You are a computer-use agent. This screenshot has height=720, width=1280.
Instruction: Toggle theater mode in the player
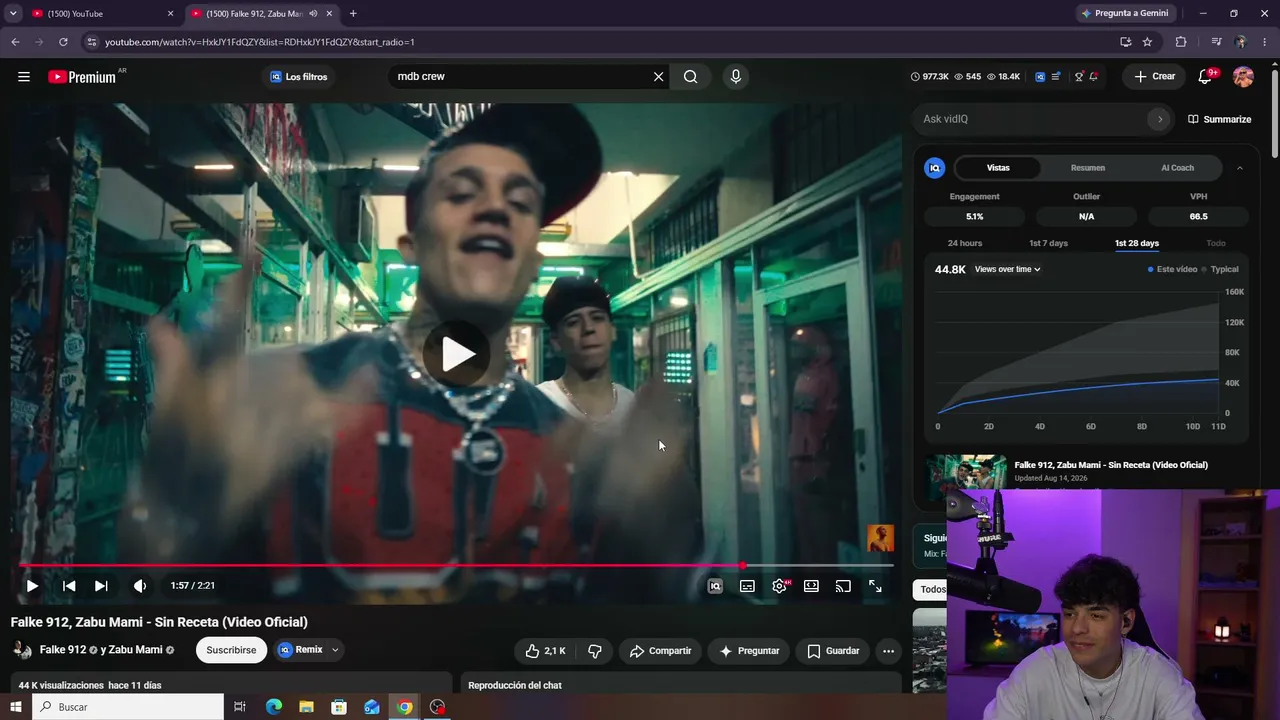(811, 586)
